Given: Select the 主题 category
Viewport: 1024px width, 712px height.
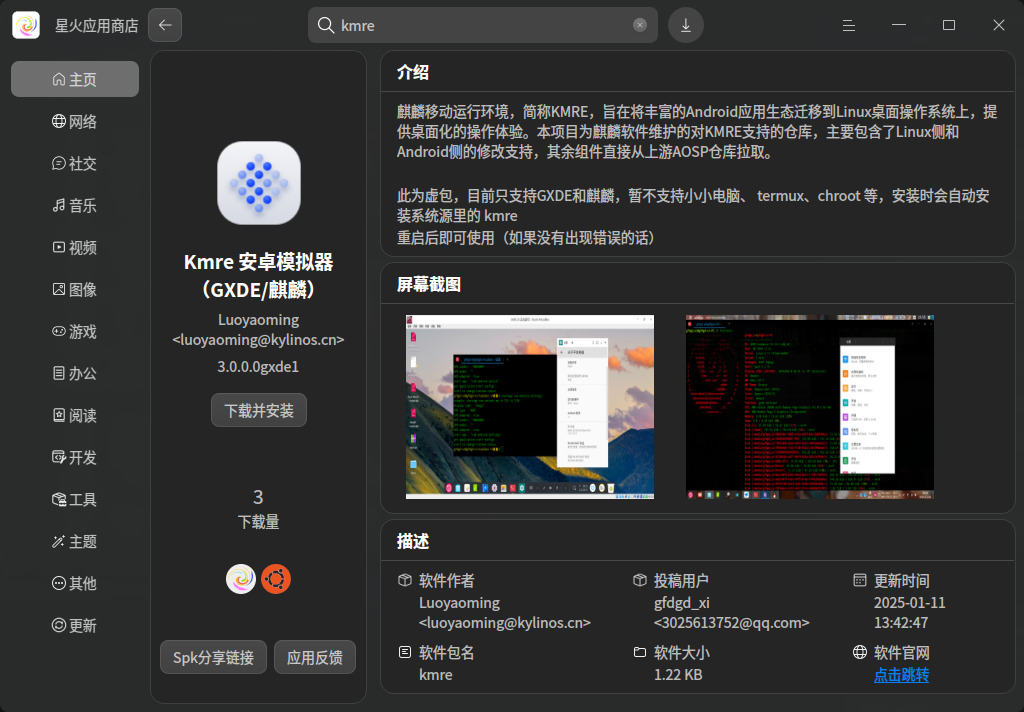Looking at the screenshot, I should (74, 541).
